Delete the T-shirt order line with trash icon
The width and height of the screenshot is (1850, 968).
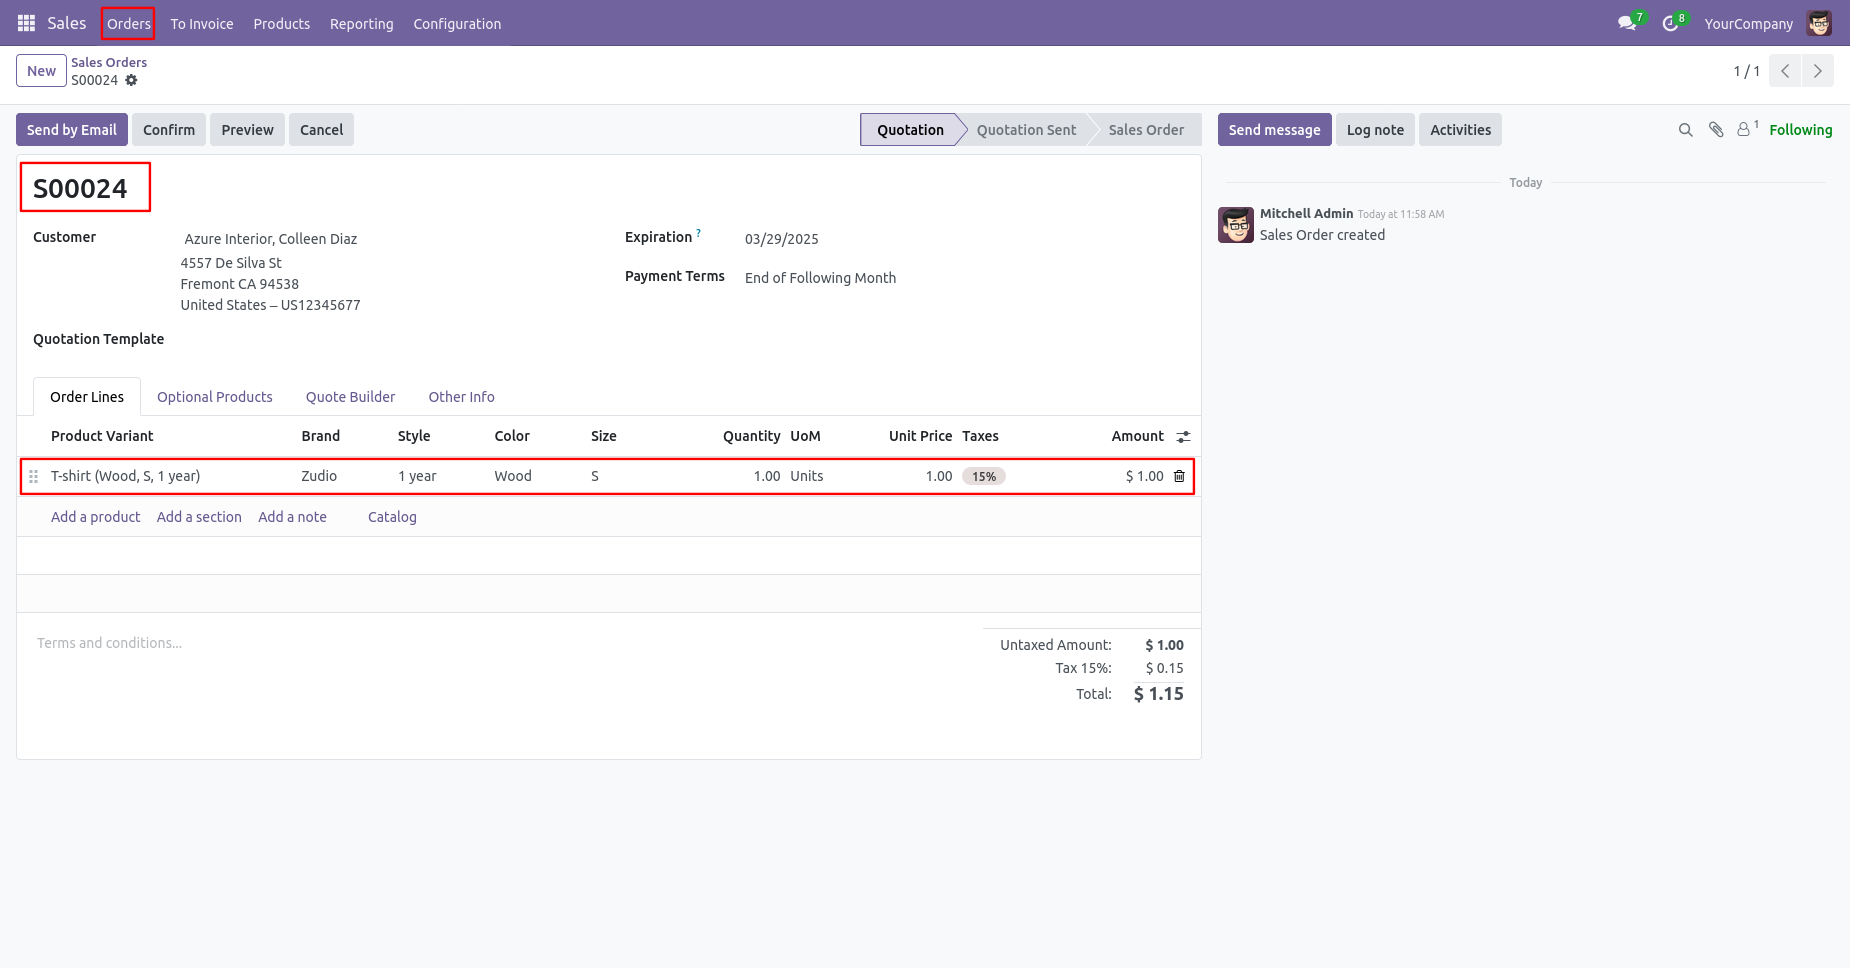[1179, 476]
